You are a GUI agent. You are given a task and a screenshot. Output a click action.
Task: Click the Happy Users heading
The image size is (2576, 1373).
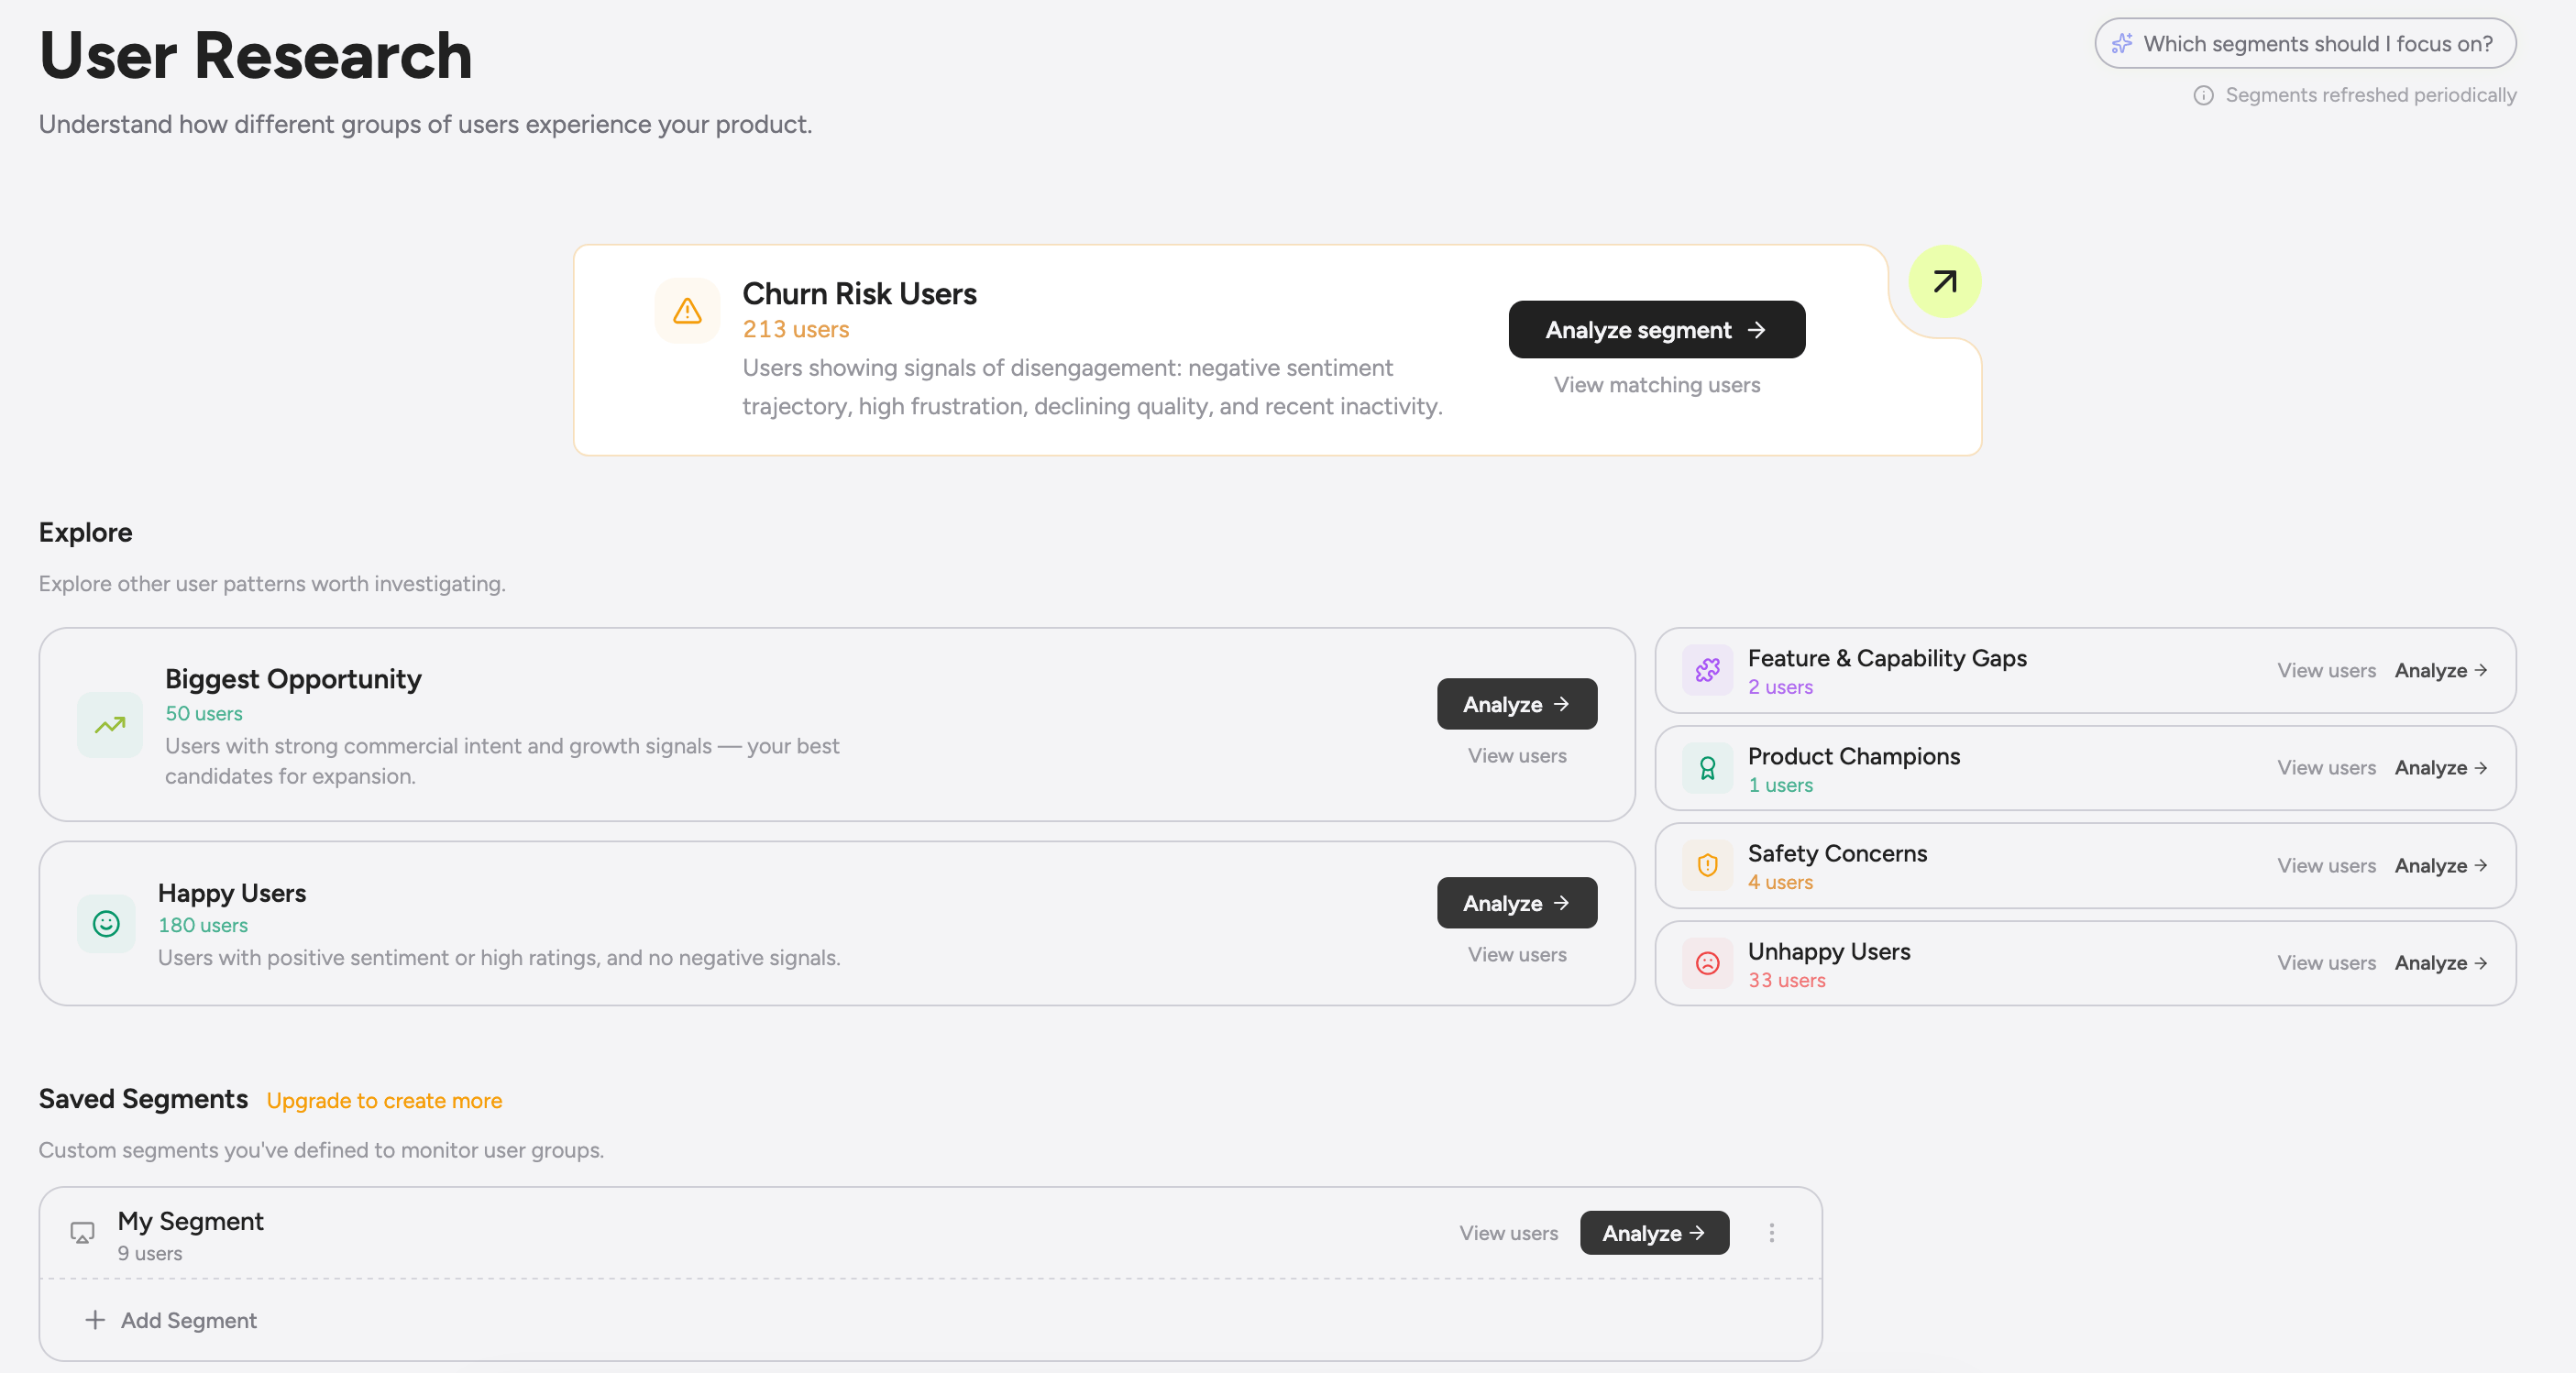point(232,893)
